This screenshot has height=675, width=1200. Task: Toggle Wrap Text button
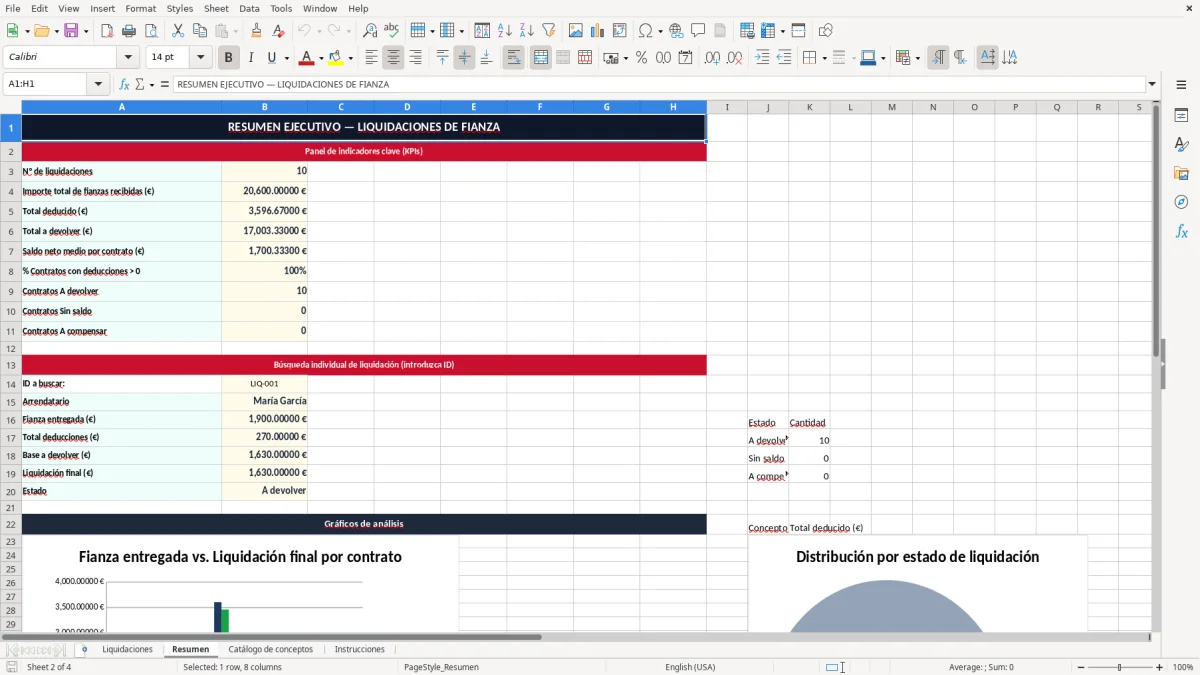pos(513,58)
